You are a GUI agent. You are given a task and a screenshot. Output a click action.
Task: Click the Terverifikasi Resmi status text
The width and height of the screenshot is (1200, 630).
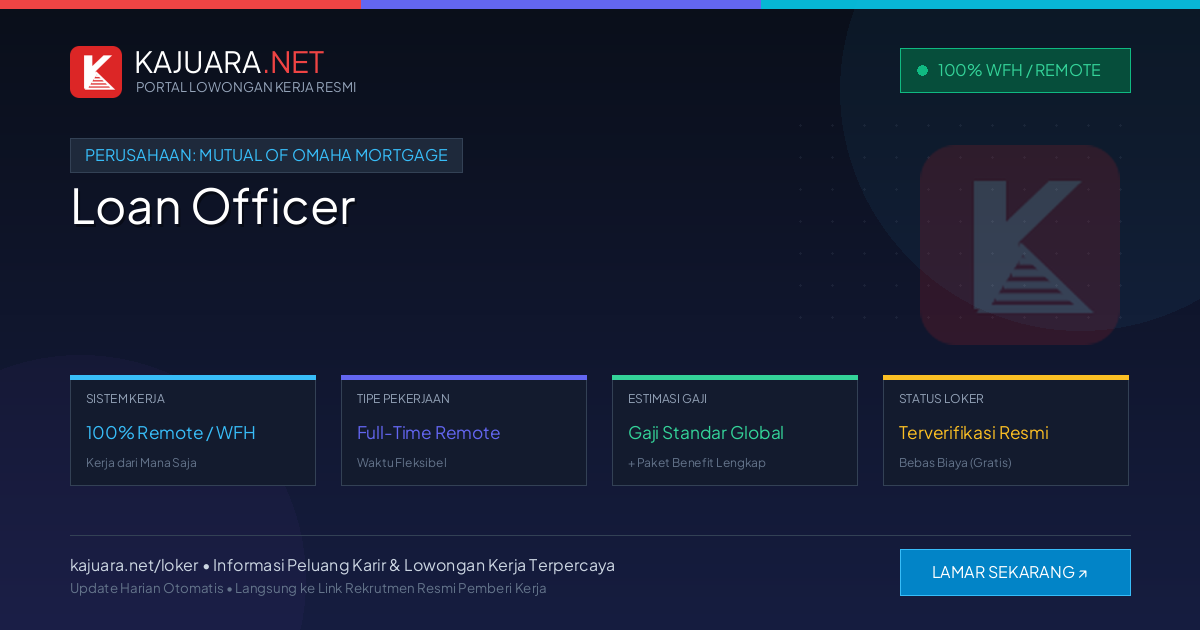pyautogui.click(x=973, y=433)
